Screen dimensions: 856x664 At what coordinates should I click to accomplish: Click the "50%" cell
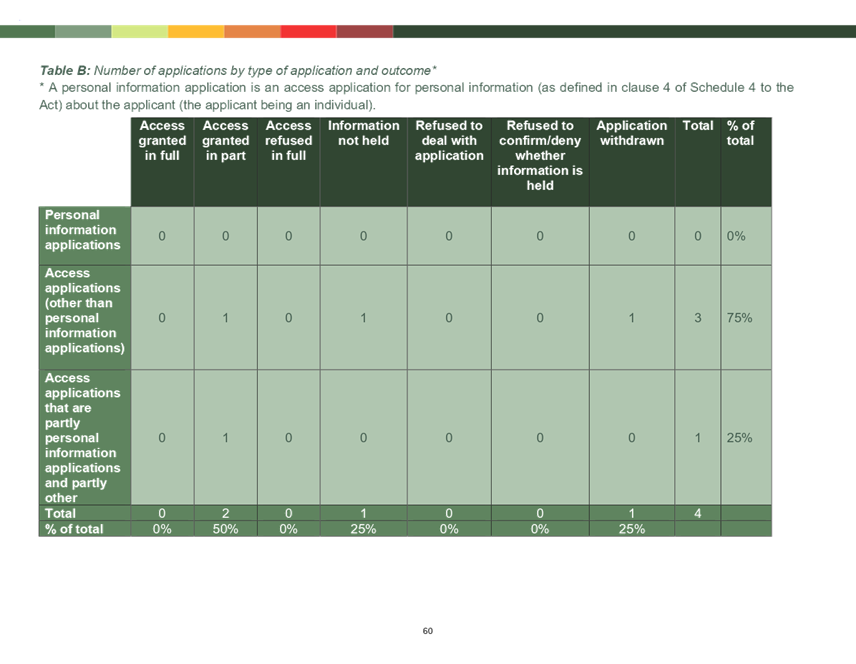225,529
